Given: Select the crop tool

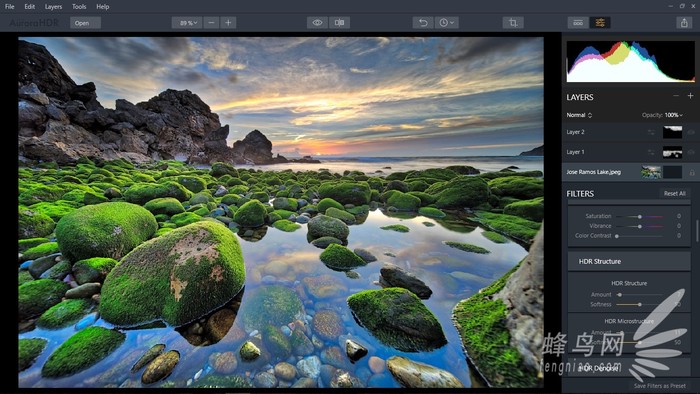Looking at the screenshot, I should 513,23.
